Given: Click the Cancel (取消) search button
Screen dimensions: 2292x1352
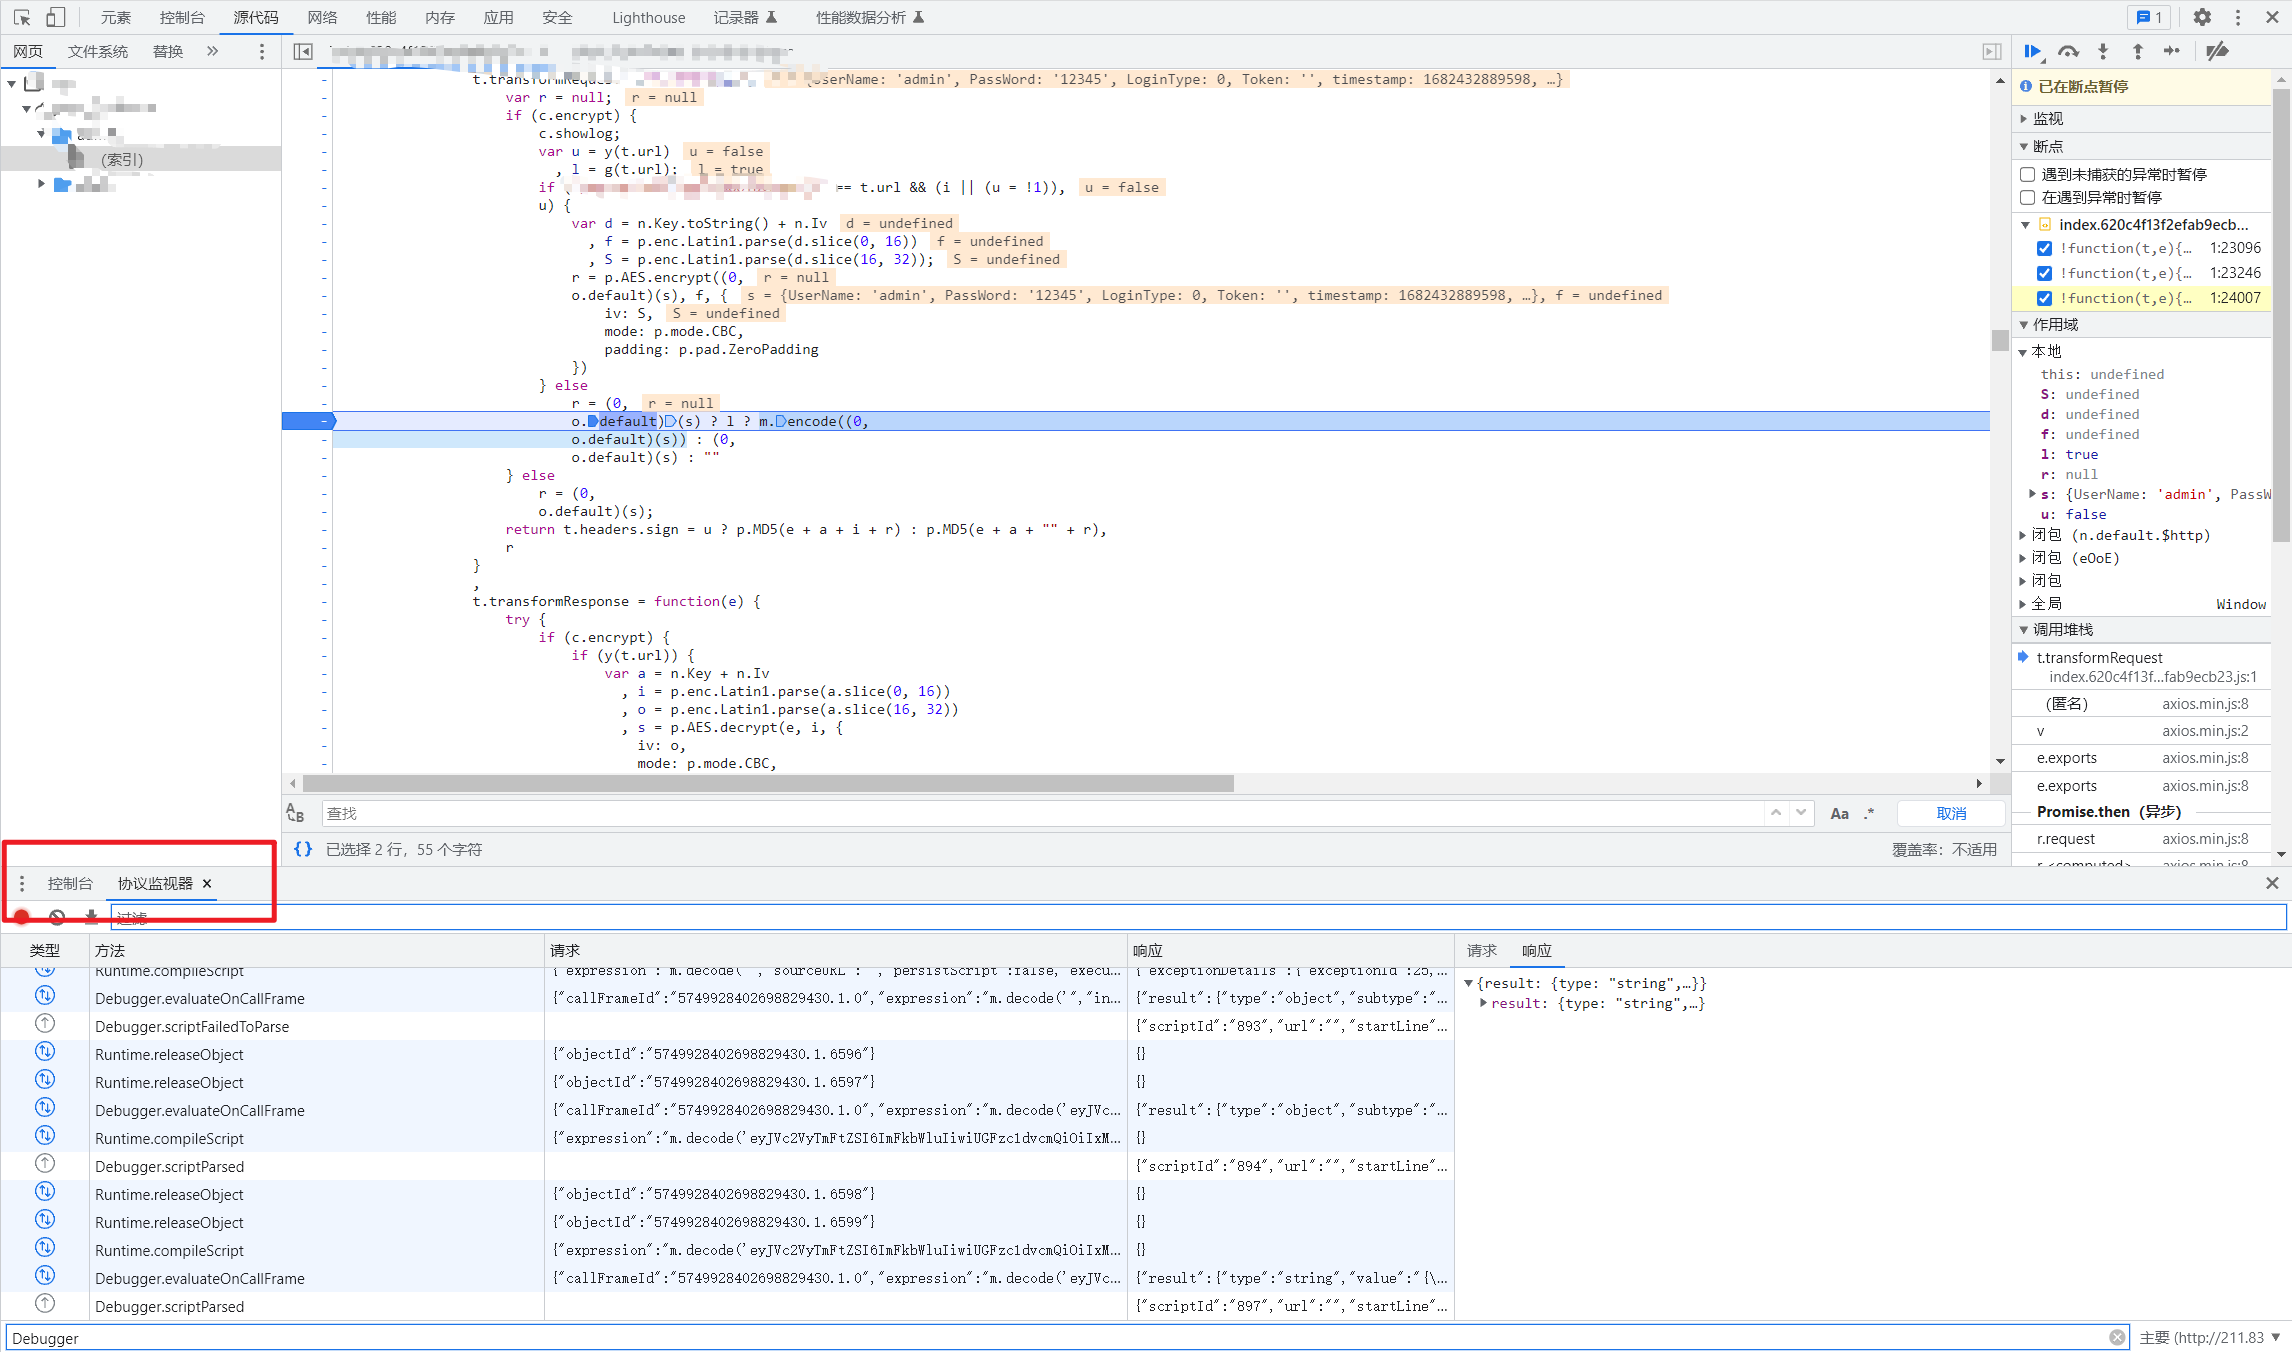Looking at the screenshot, I should click(x=1951, y=813).
